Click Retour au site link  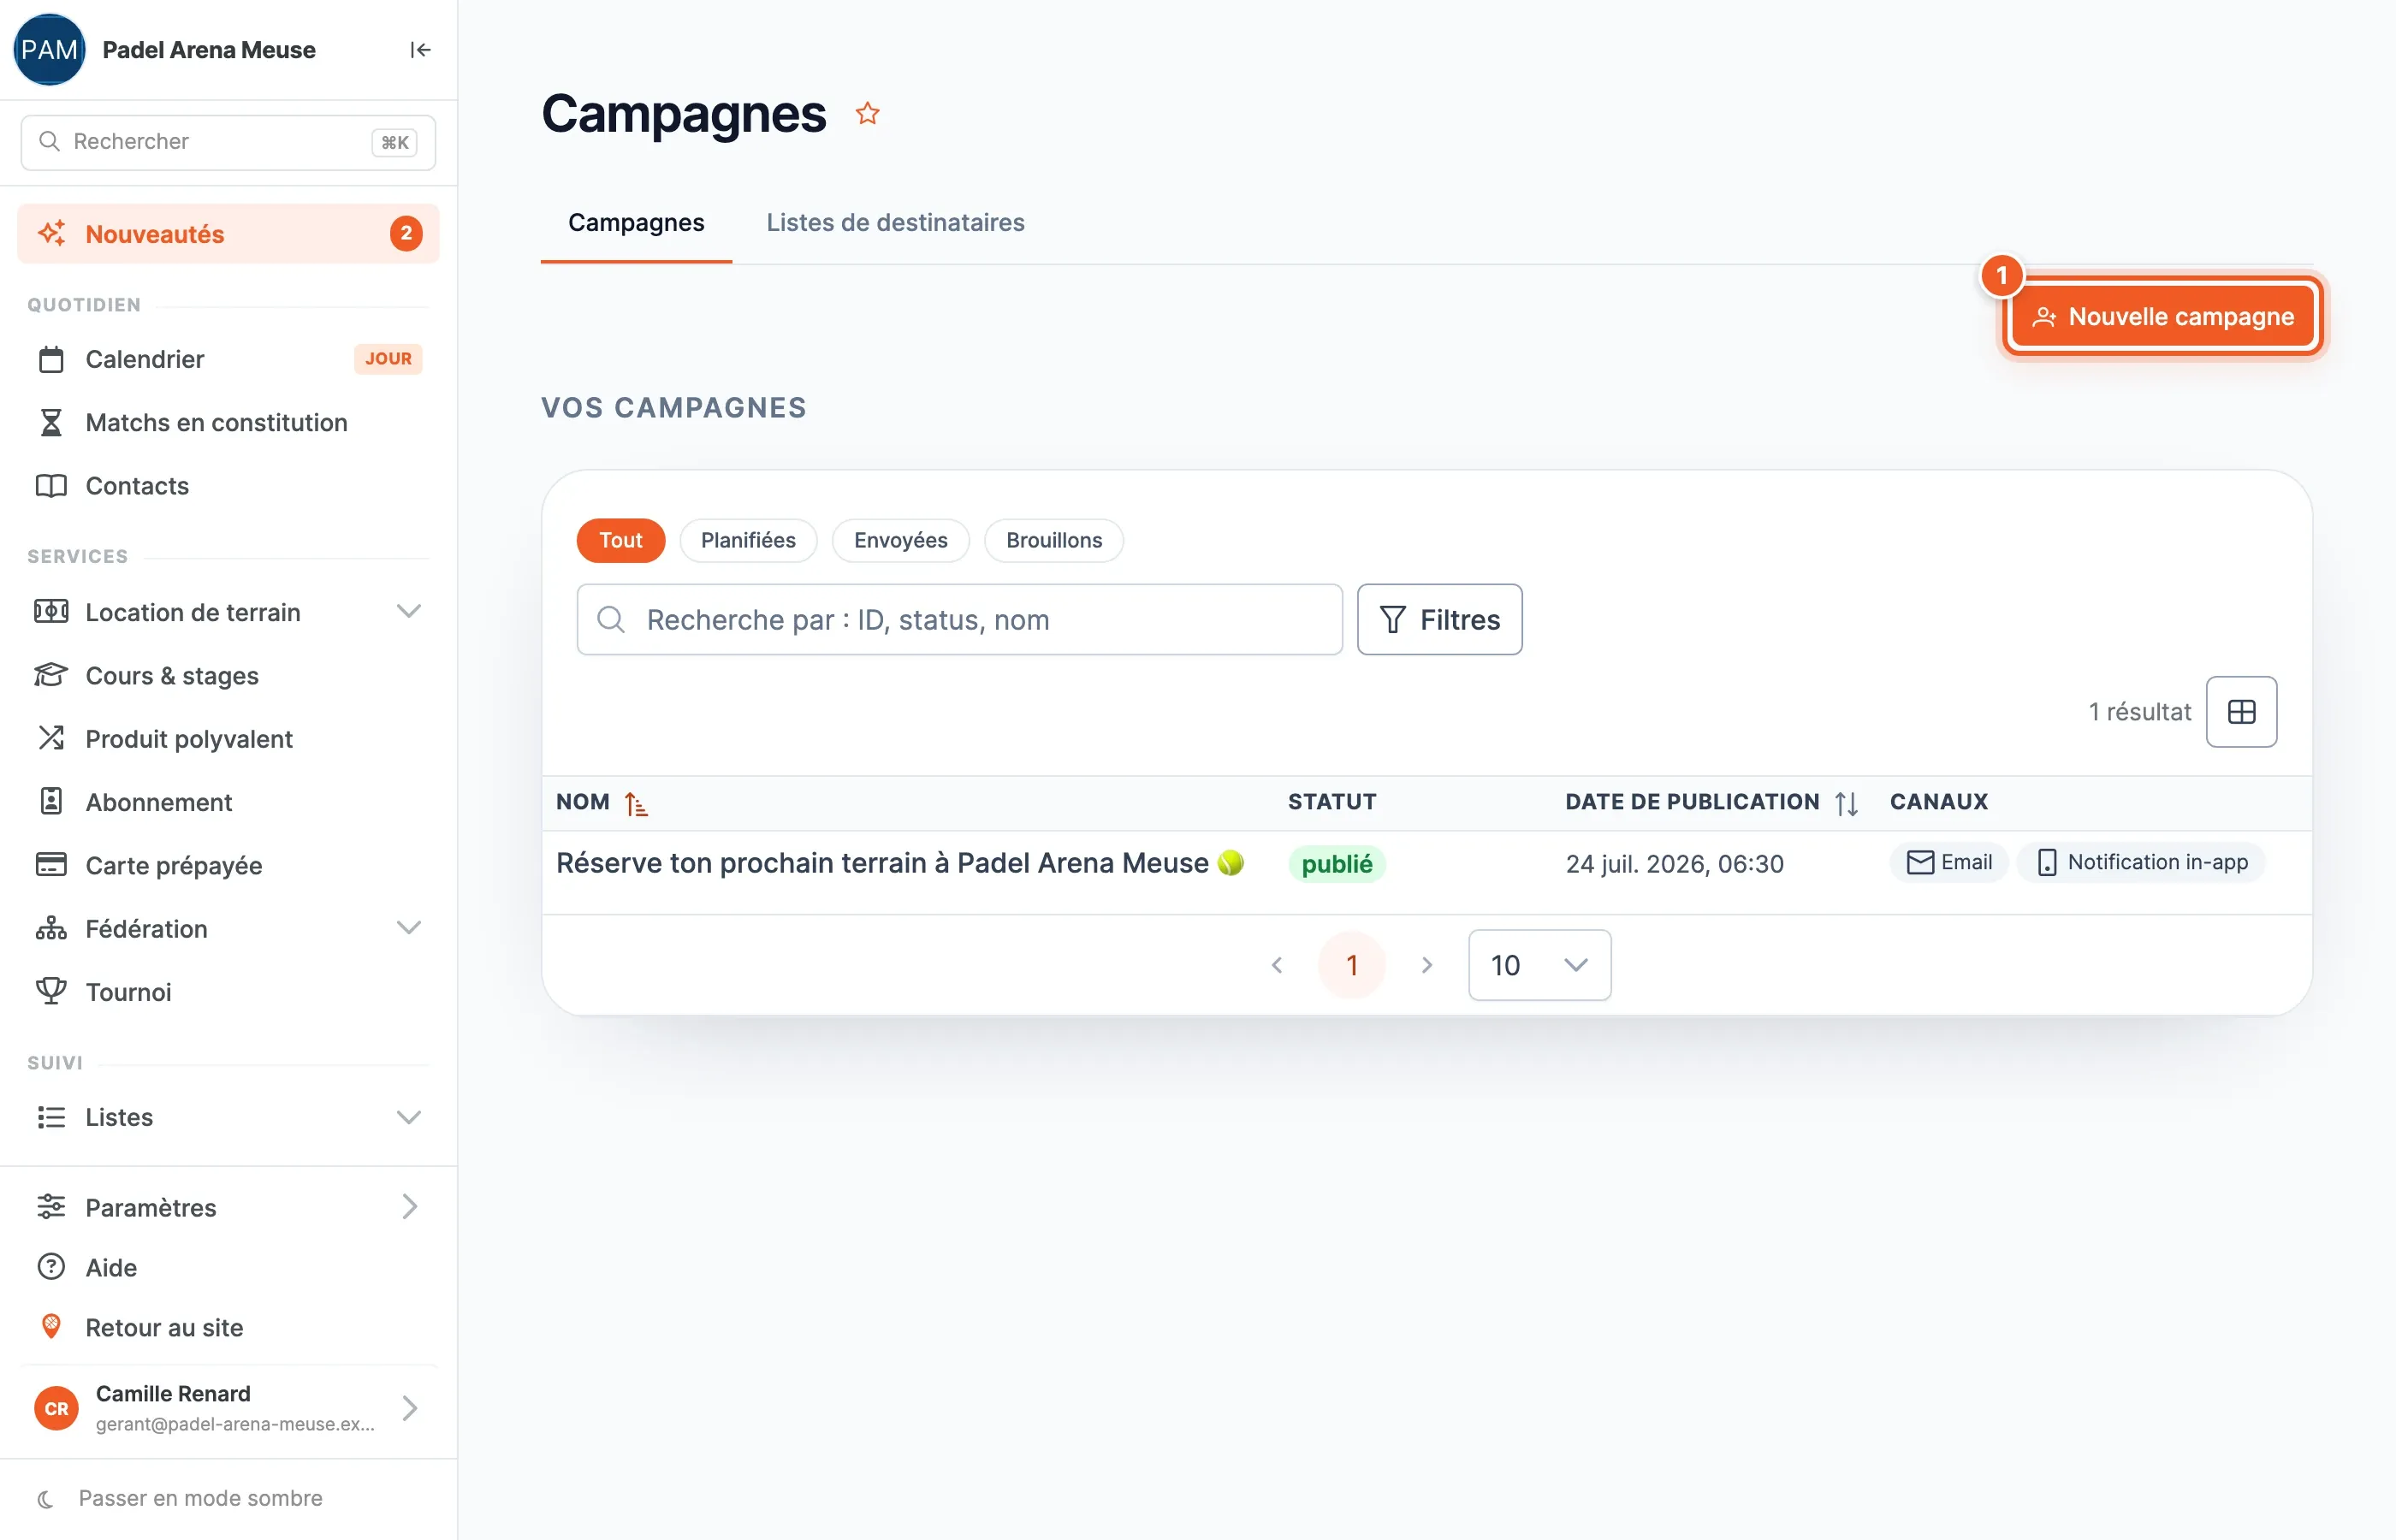228,1327
